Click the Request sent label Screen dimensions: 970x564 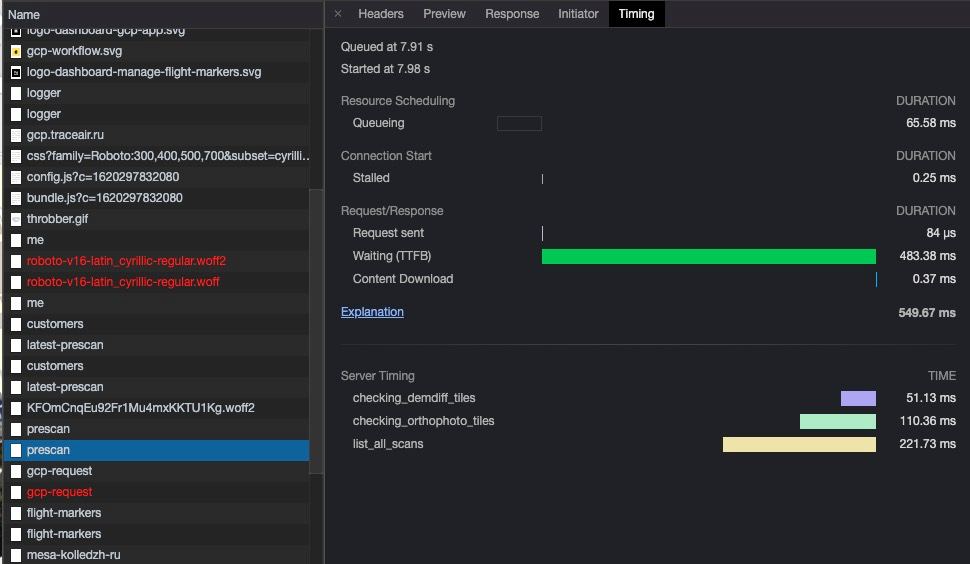[388, 233]
